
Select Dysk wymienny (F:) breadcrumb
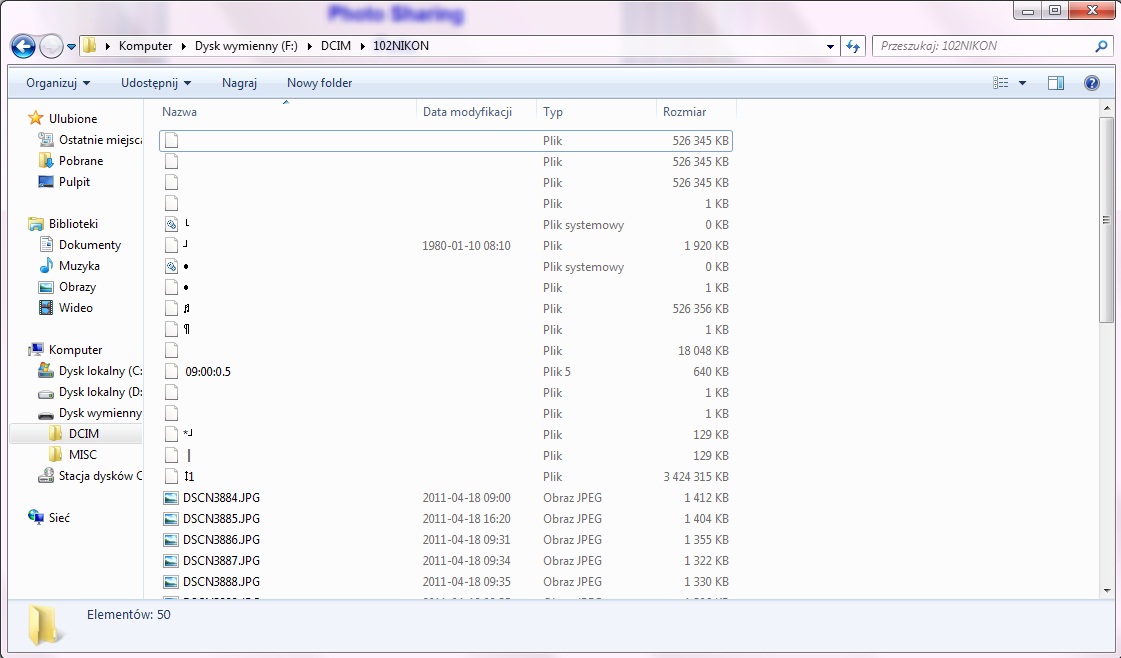[x=246, y=46]
